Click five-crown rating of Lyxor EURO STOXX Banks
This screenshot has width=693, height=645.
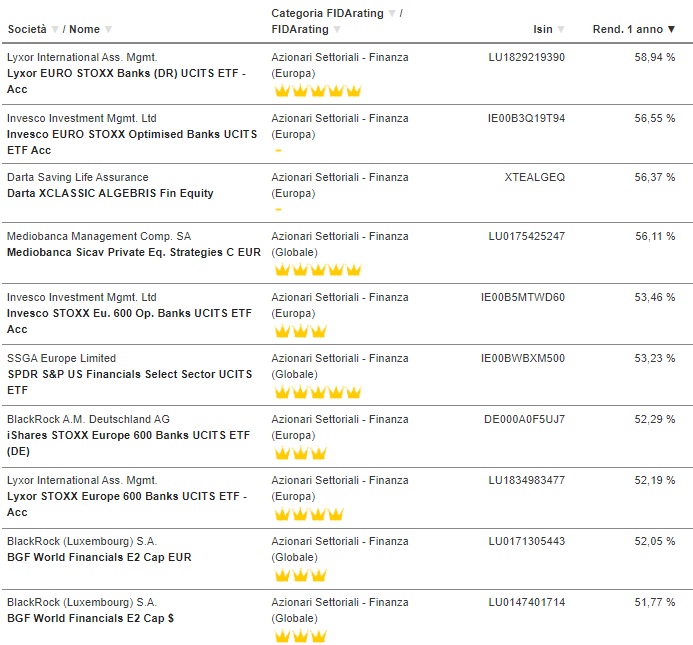[x=318, y=91]
